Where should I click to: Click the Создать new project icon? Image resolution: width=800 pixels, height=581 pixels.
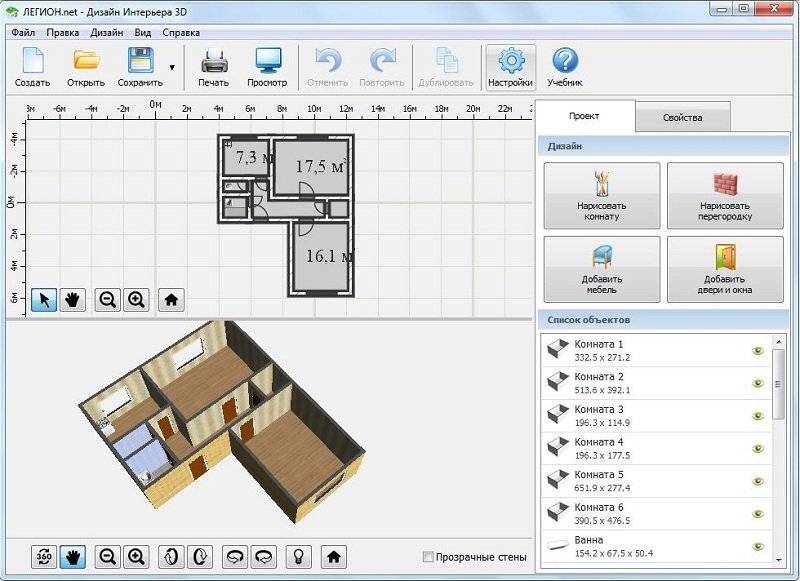click(33, 67)
